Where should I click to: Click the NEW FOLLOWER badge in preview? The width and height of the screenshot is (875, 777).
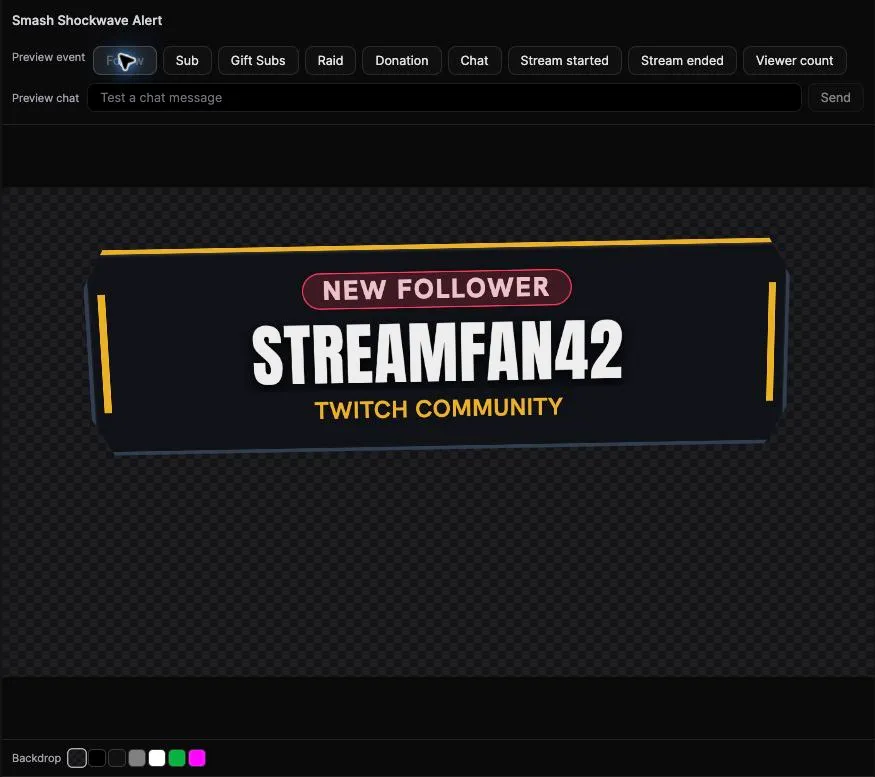(436, 289)
